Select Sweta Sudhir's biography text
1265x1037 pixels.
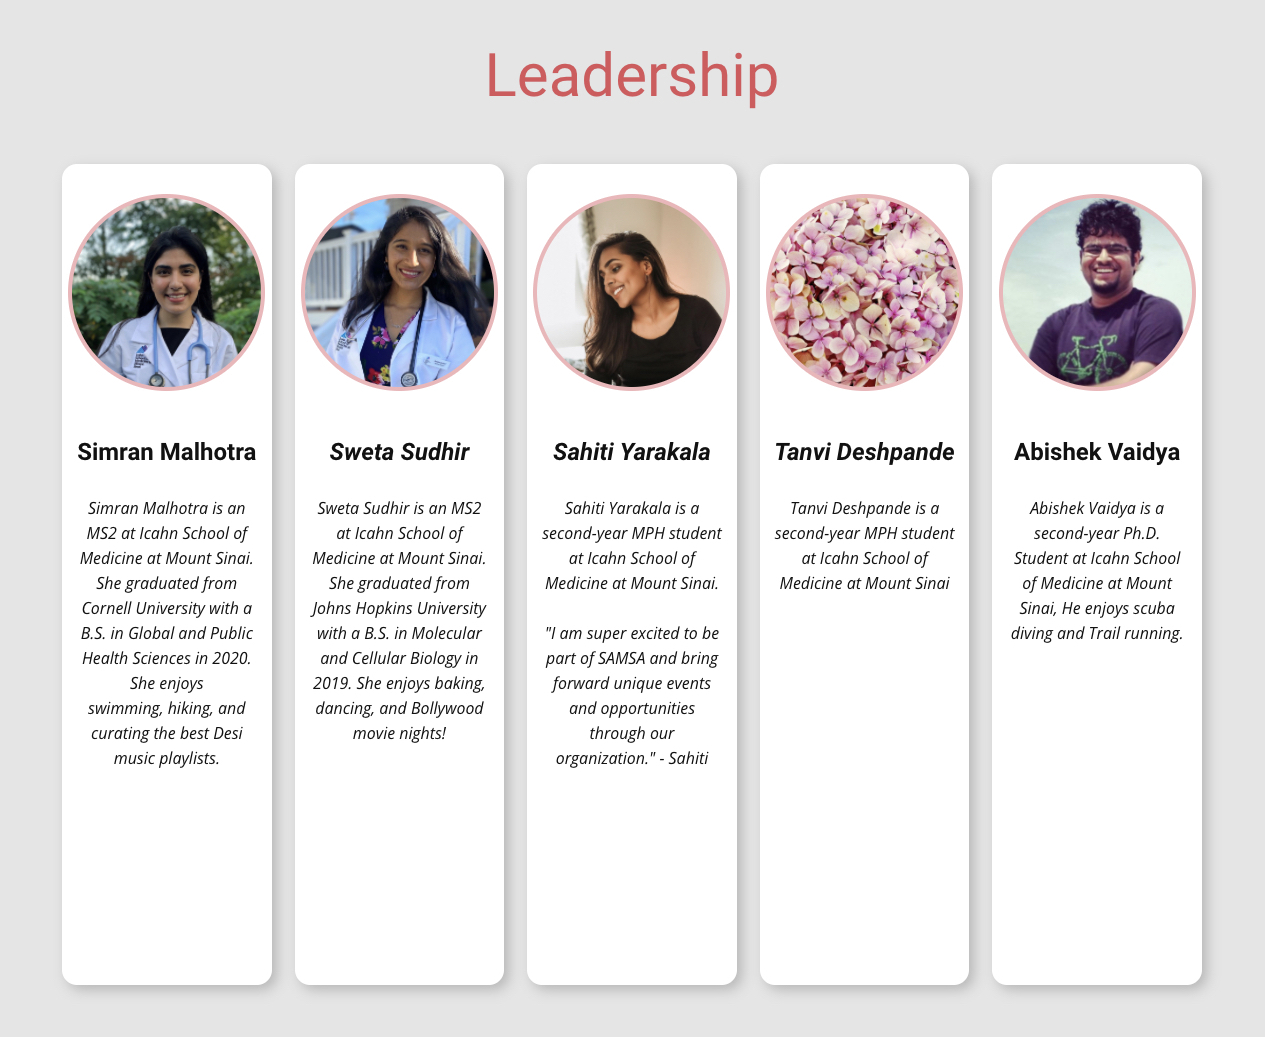pos(399,620)
